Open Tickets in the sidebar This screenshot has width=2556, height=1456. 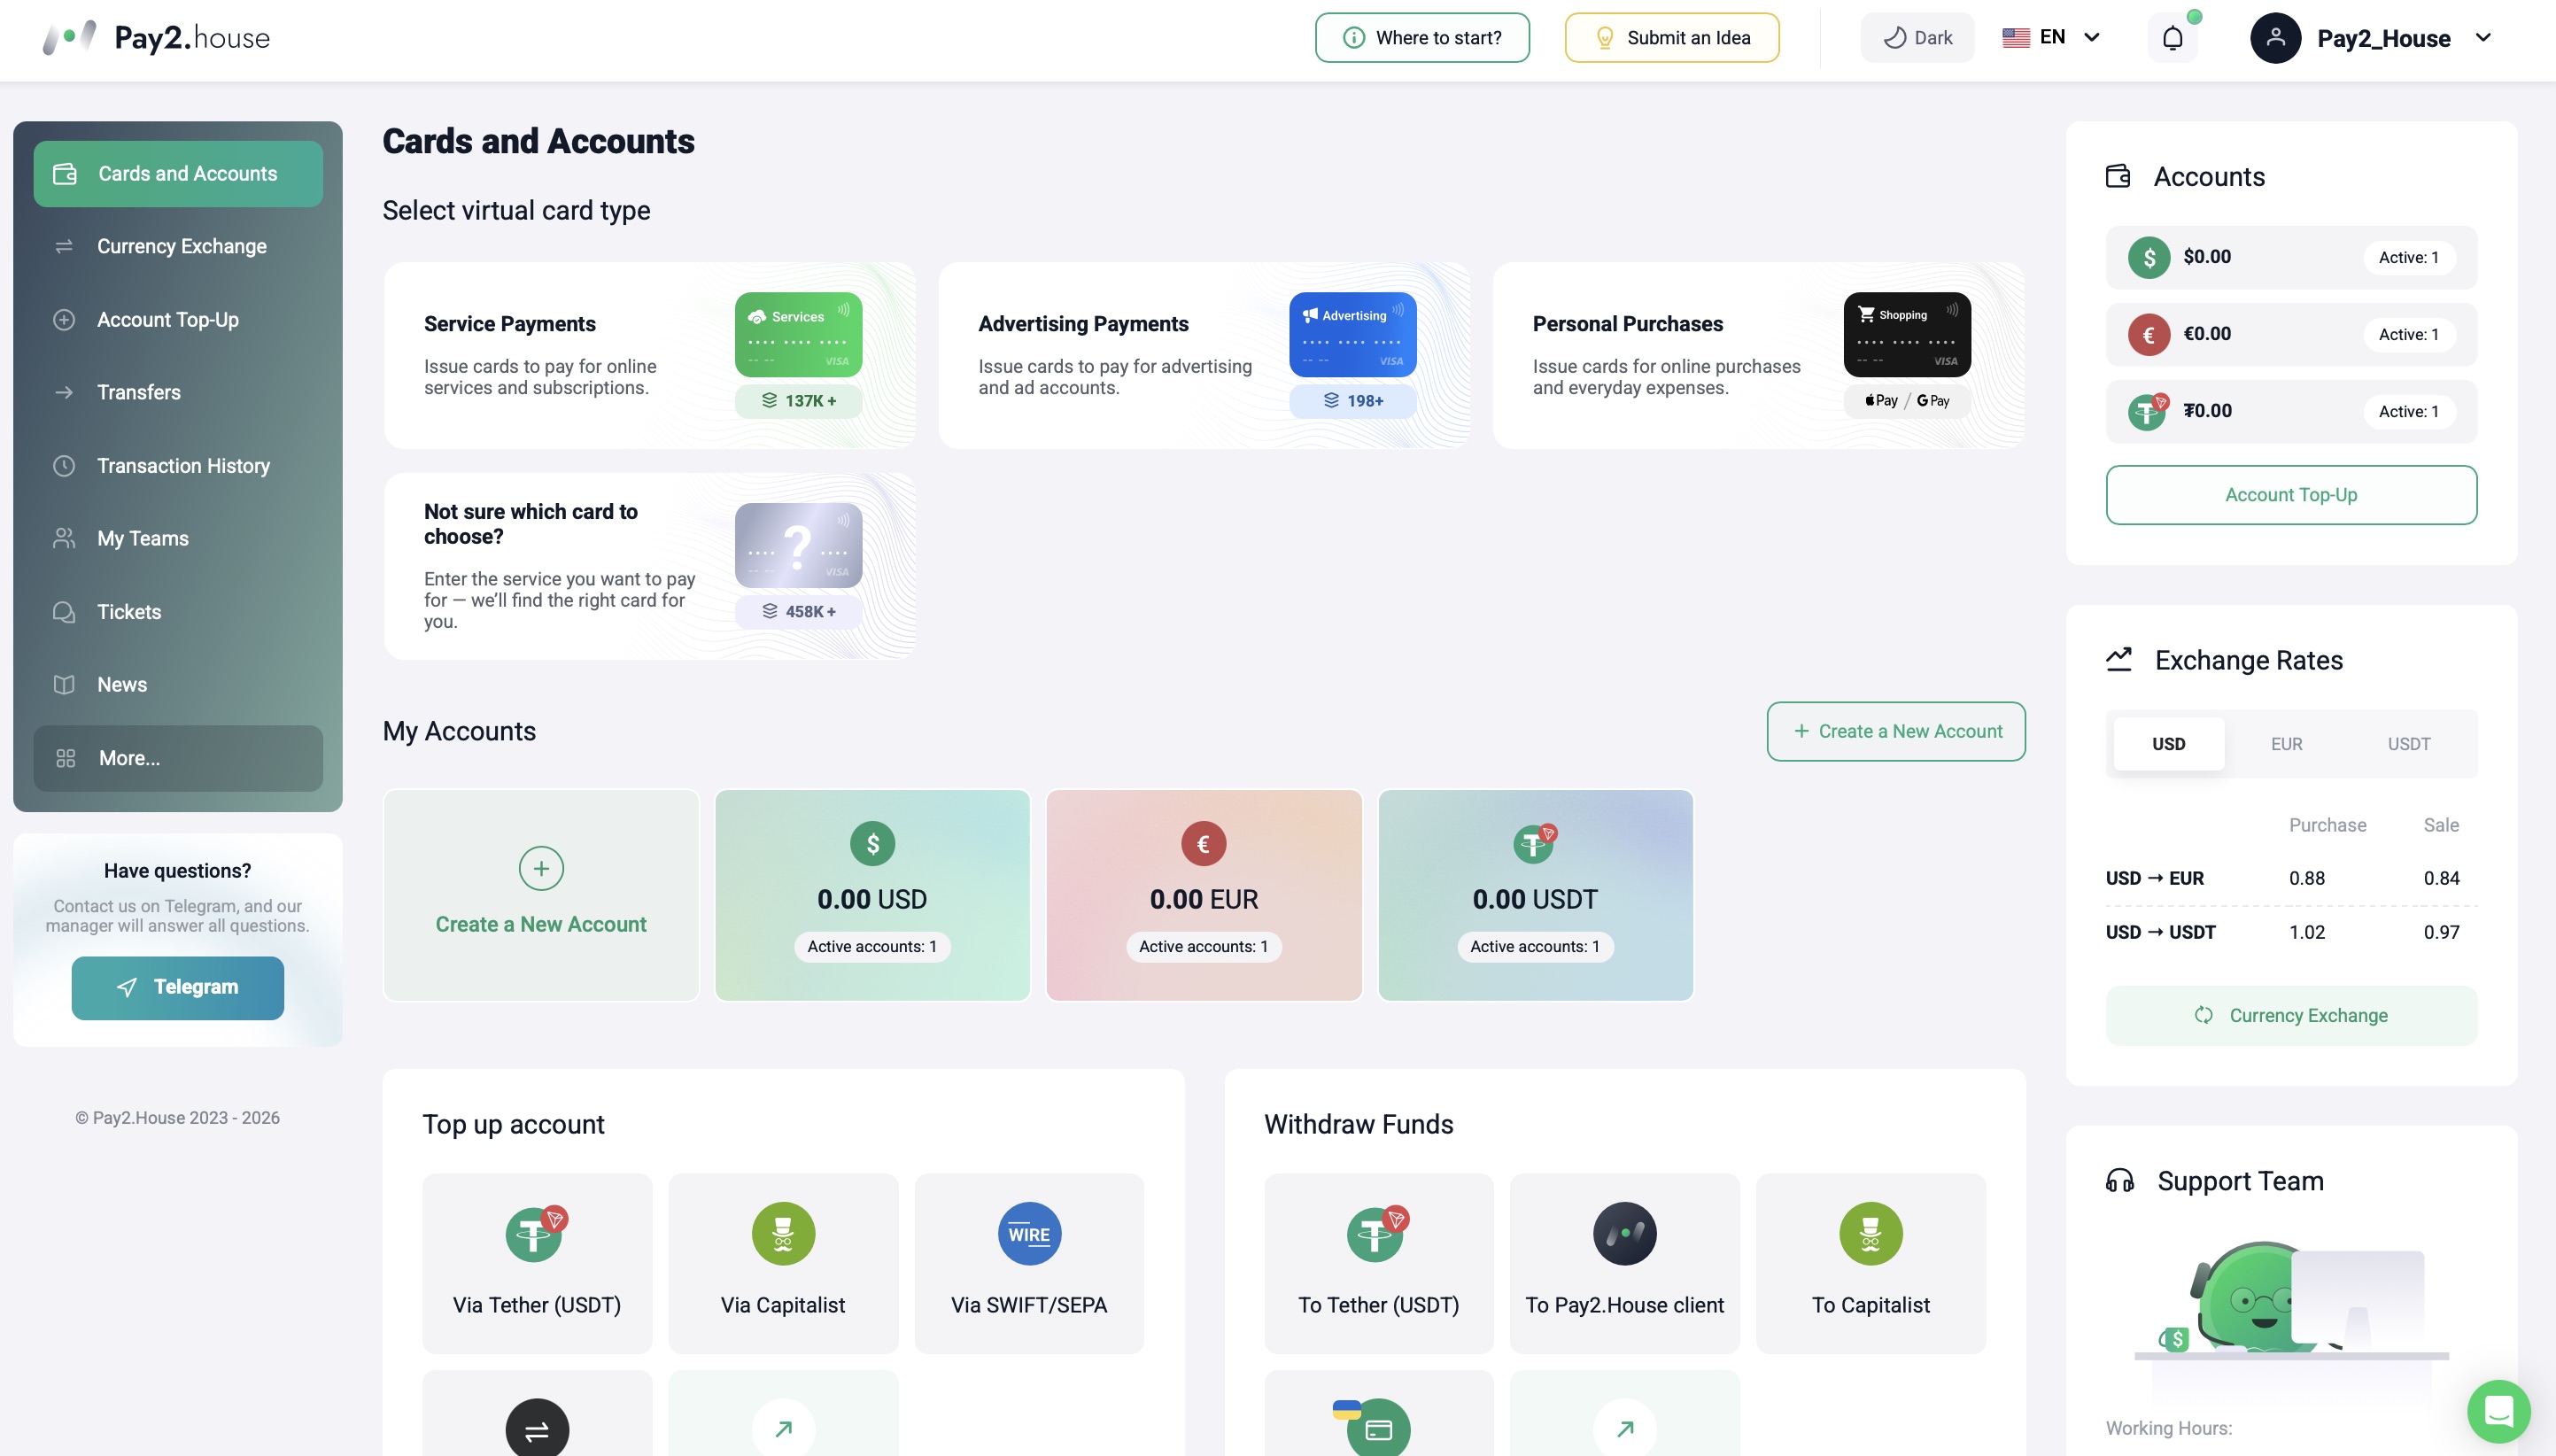click(x=178, y=612)
